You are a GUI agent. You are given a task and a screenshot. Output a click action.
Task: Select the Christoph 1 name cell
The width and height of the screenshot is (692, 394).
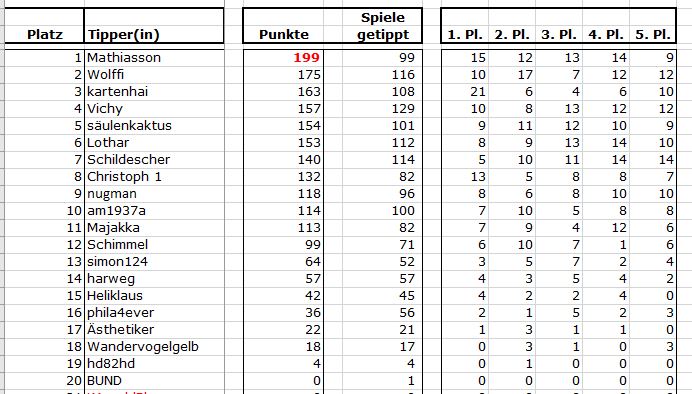pyautogui.click(x=154, y=176)
